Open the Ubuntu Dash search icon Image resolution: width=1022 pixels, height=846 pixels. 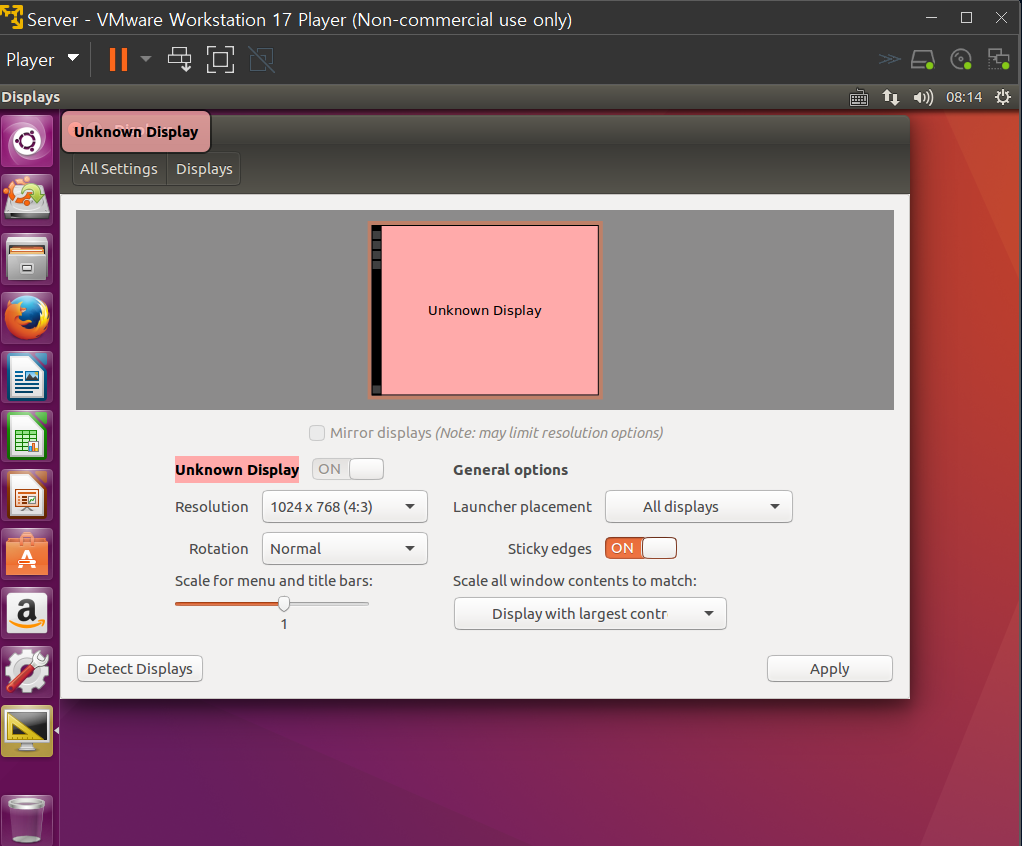pyautogui.click(x=27, y=141)
